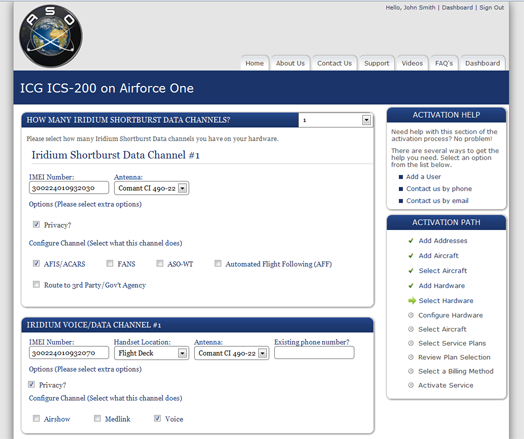The height and width of the screenshot is (439, 524).
Task: Uncheck Privacy in Shortburst Data Channel #1
Action: 36,225
